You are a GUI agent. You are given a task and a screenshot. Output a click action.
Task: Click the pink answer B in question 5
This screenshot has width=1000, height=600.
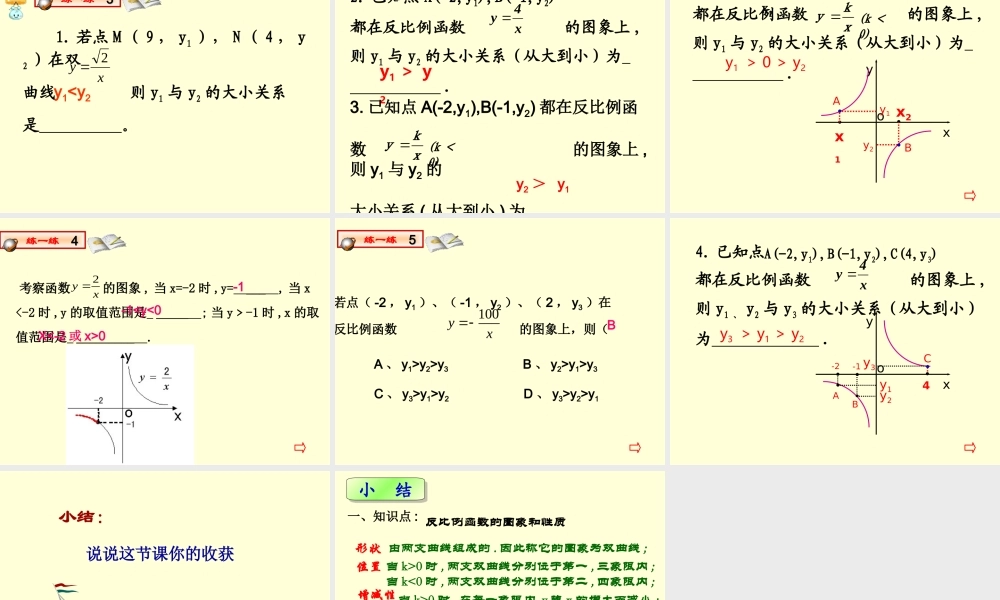click(x=611, y=325)
